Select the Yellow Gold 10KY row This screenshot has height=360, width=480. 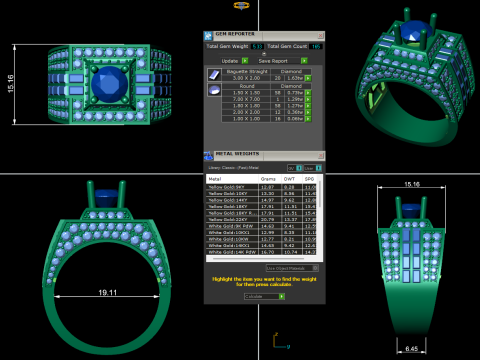[261, 193]
